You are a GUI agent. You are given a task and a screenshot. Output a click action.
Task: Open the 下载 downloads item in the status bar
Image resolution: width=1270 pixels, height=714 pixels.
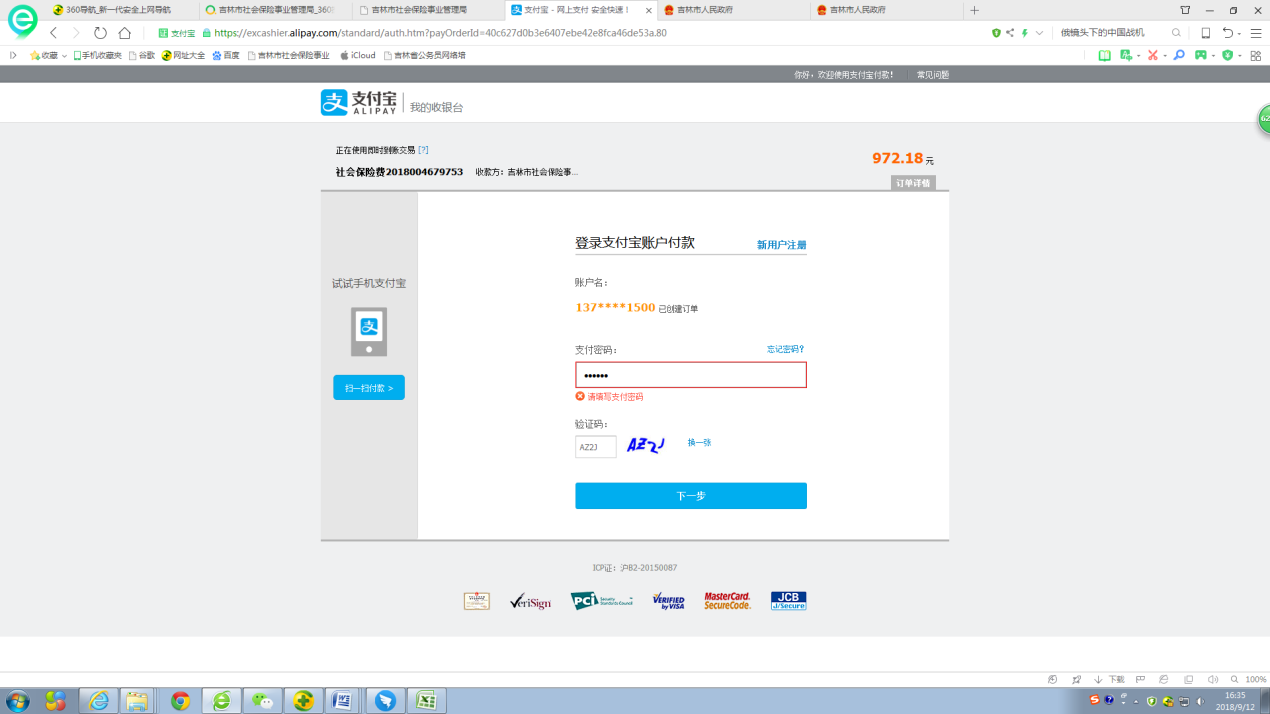1110,679
